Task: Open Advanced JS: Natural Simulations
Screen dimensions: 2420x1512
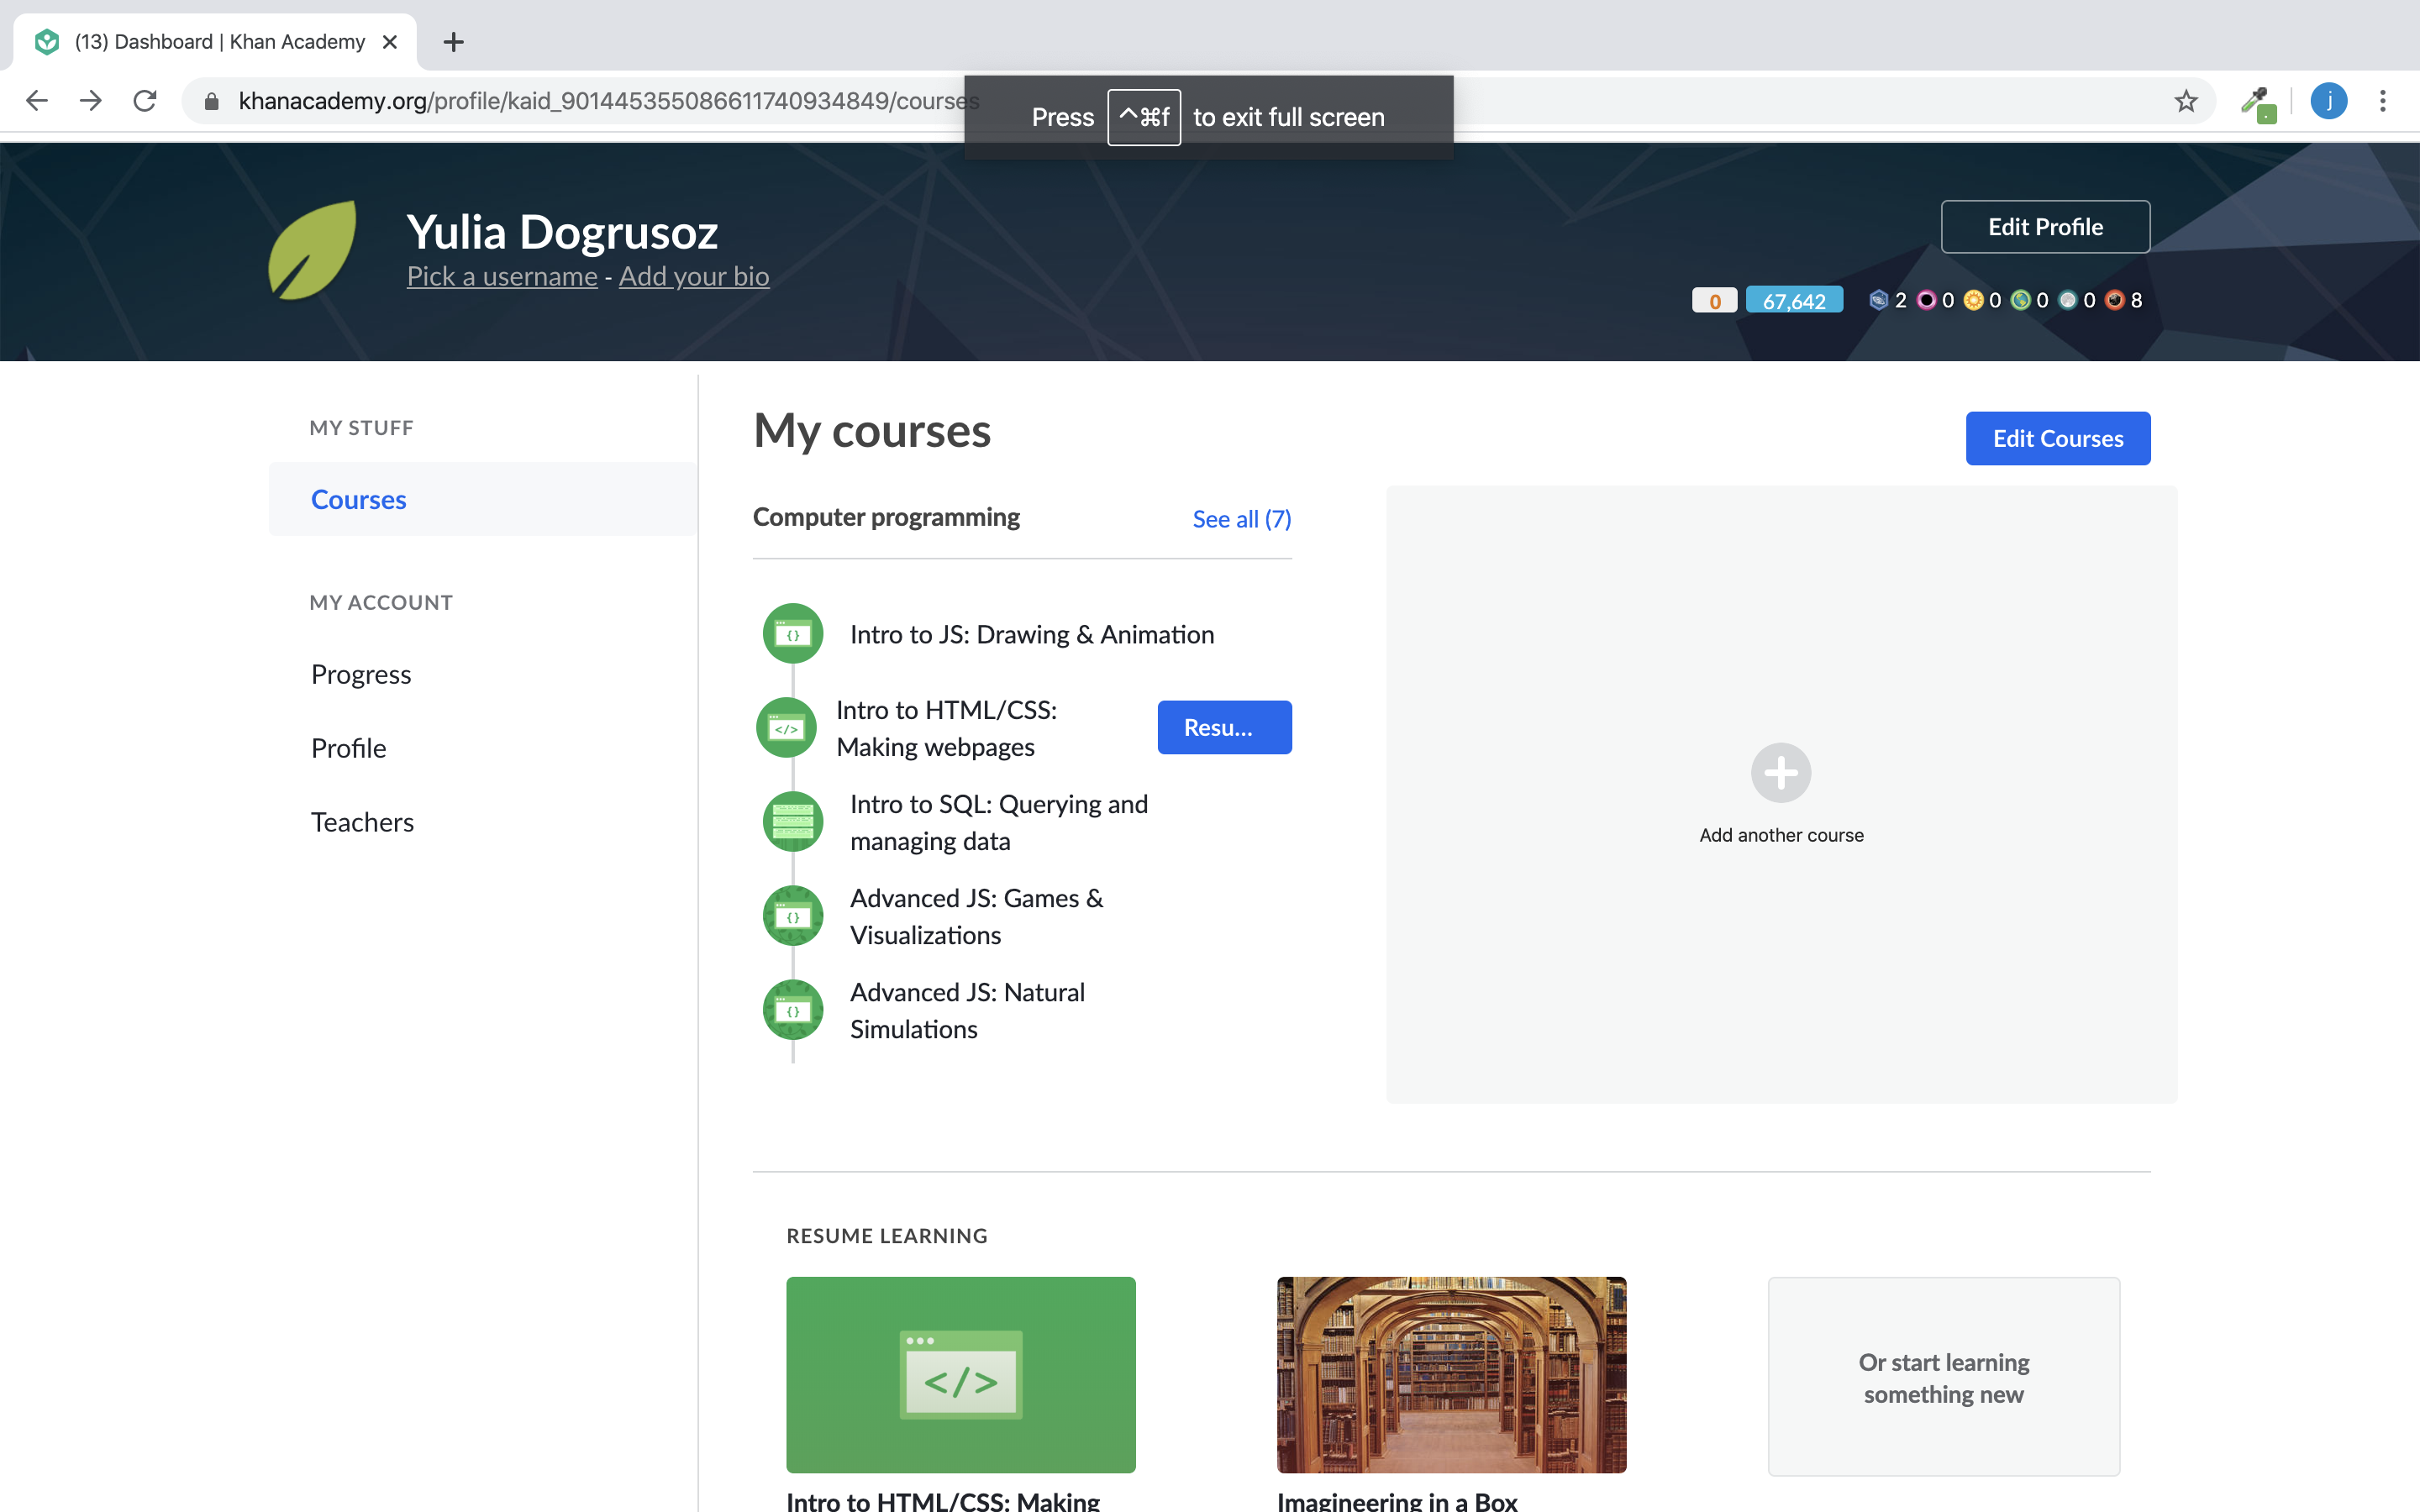Action: pos(967,1010)
